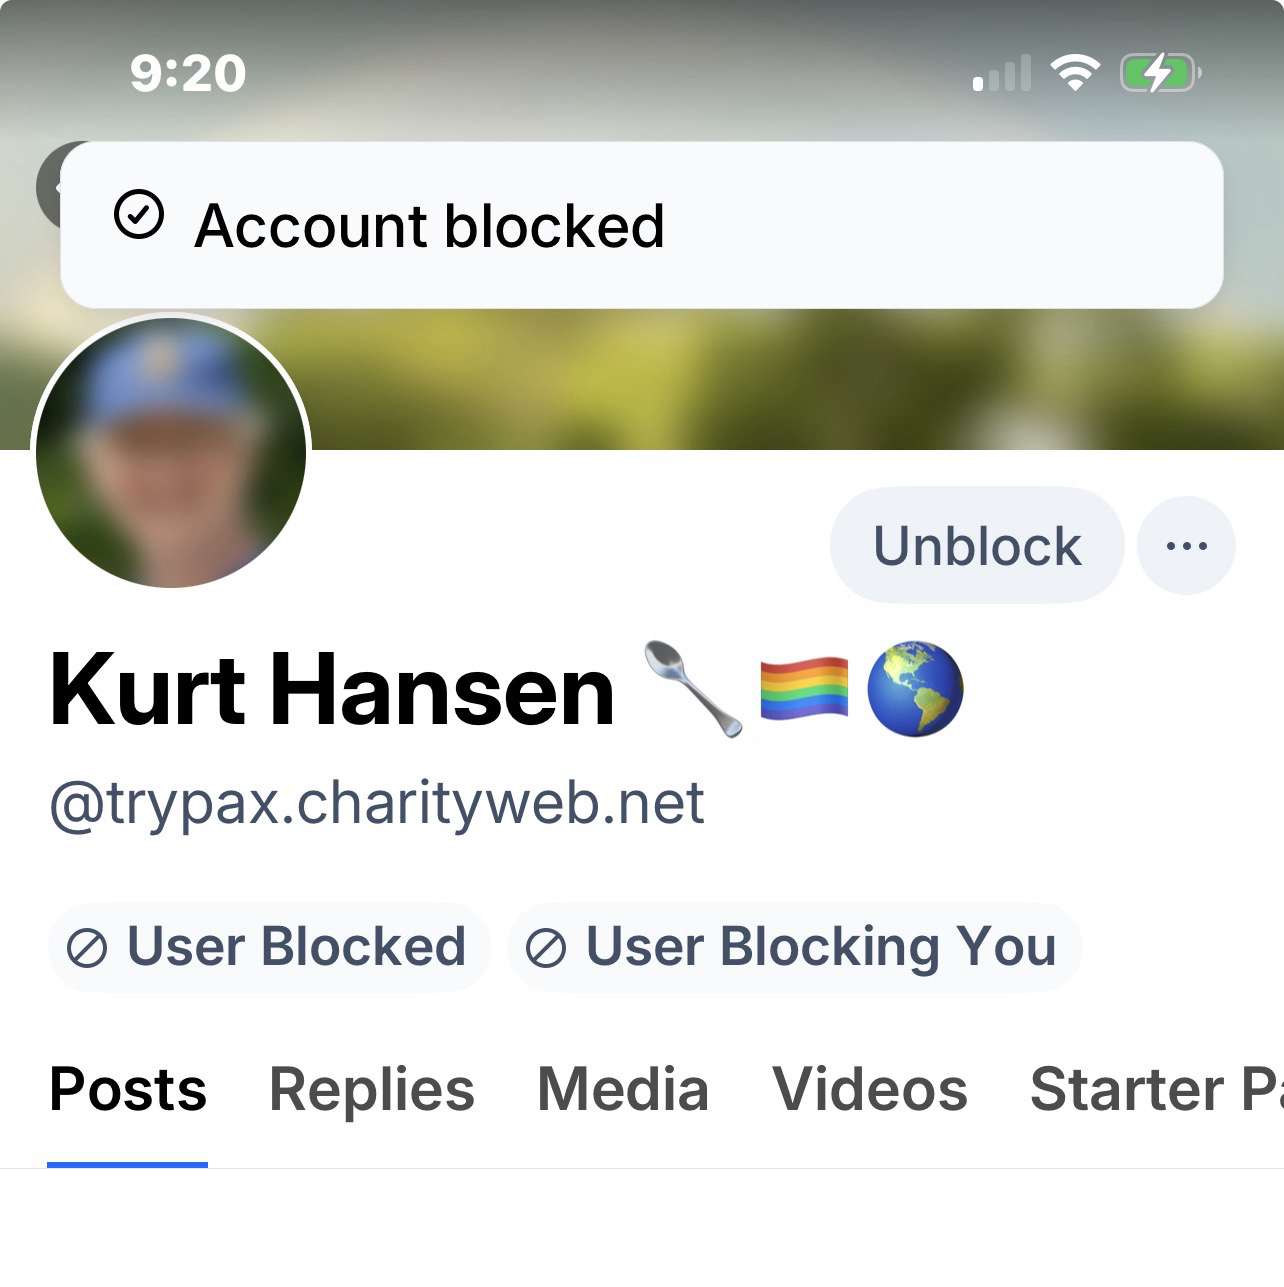Tap the Unblock button
The height and width of the screenshot is (1287, 1284).
977,546
